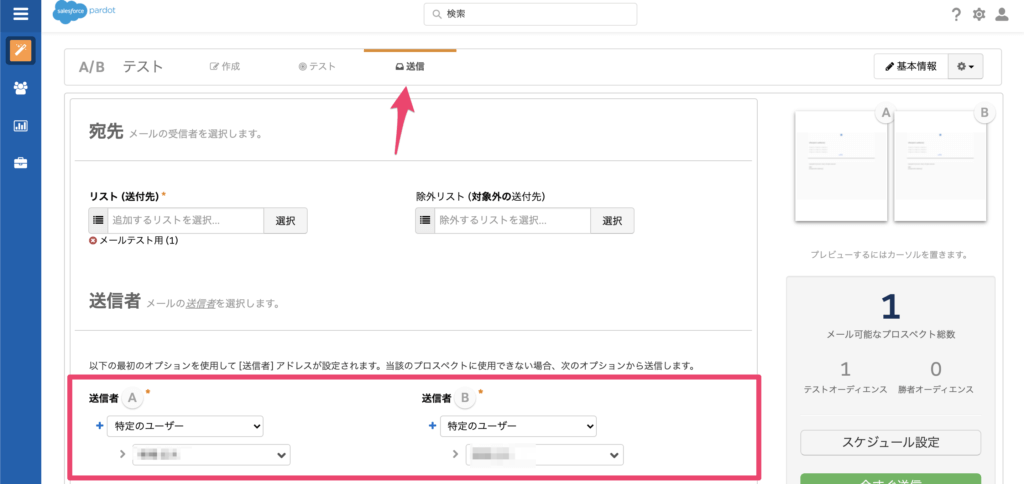The width and height of the screenshot is (1024, 484).
Task: Open 特定のユーザー dropdown for 送信者 A
Action: click(x=185, y=426)
